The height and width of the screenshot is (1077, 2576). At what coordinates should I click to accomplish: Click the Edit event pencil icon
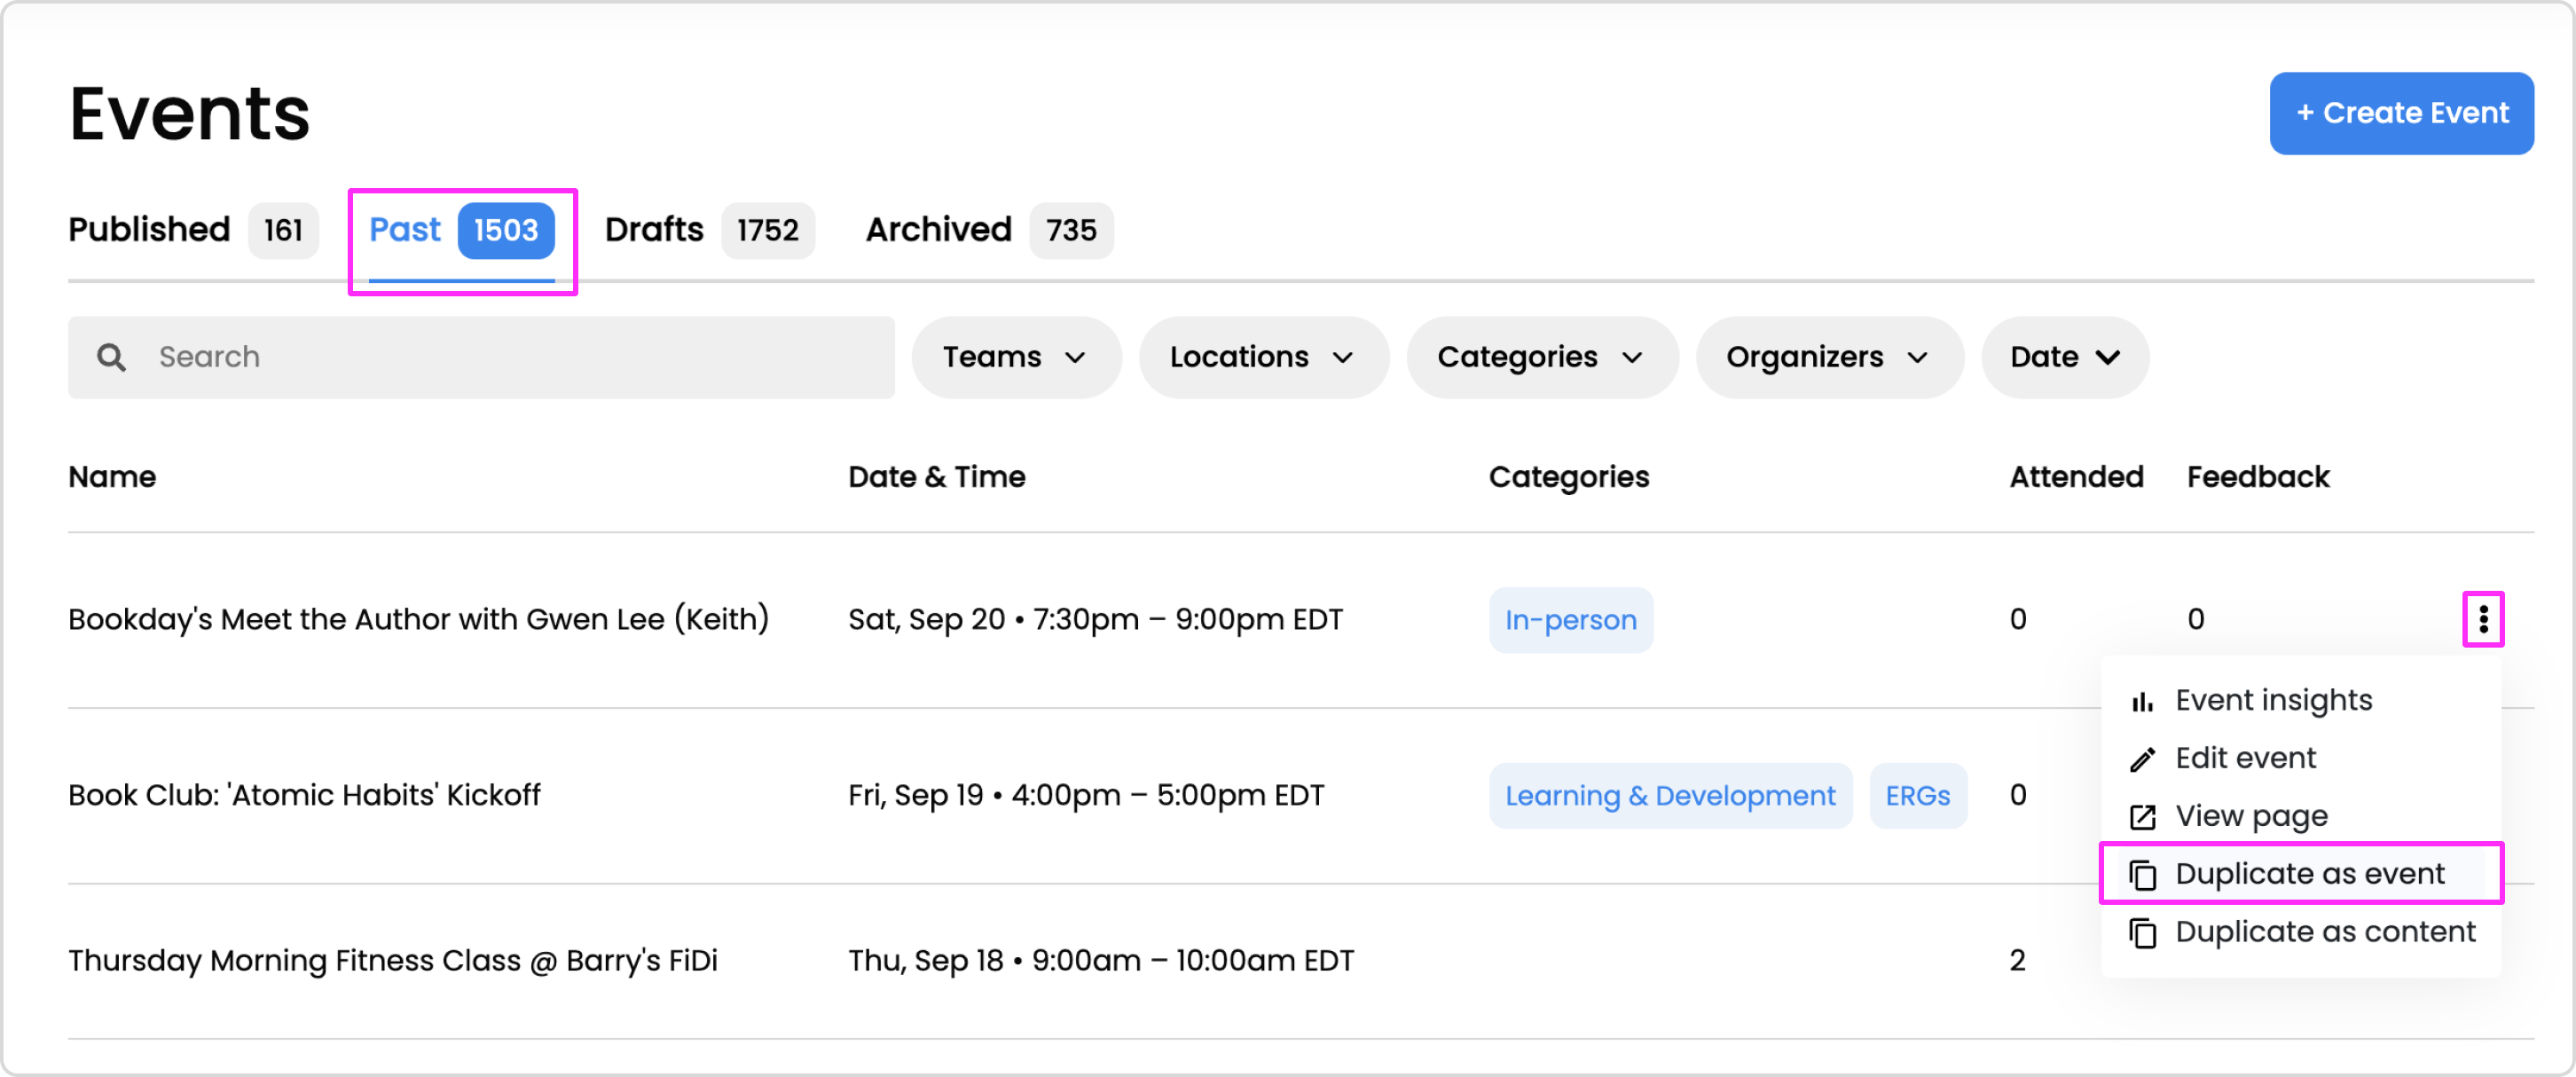tap(2142, 759)
